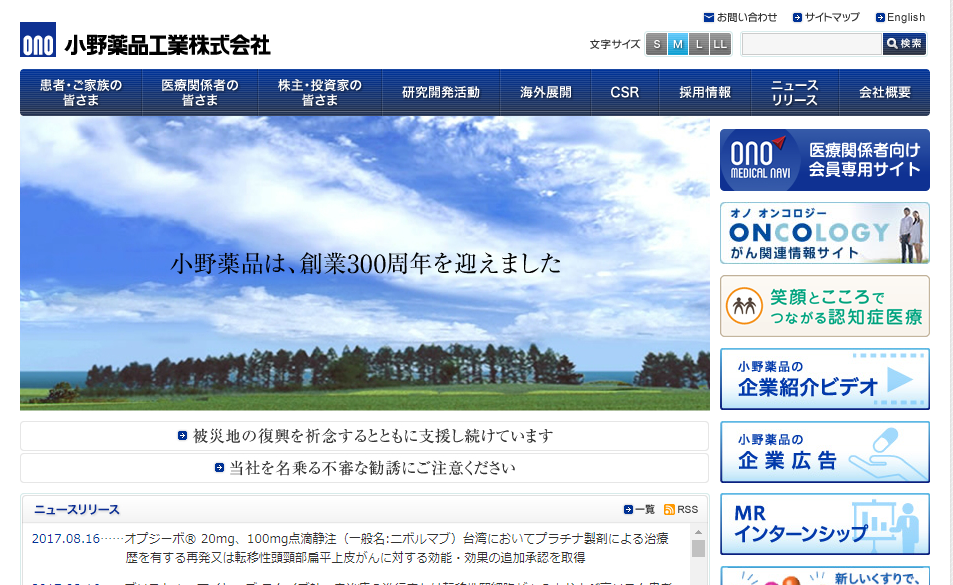Set font size to M
The image size is (953, 585).
[678, 44]
